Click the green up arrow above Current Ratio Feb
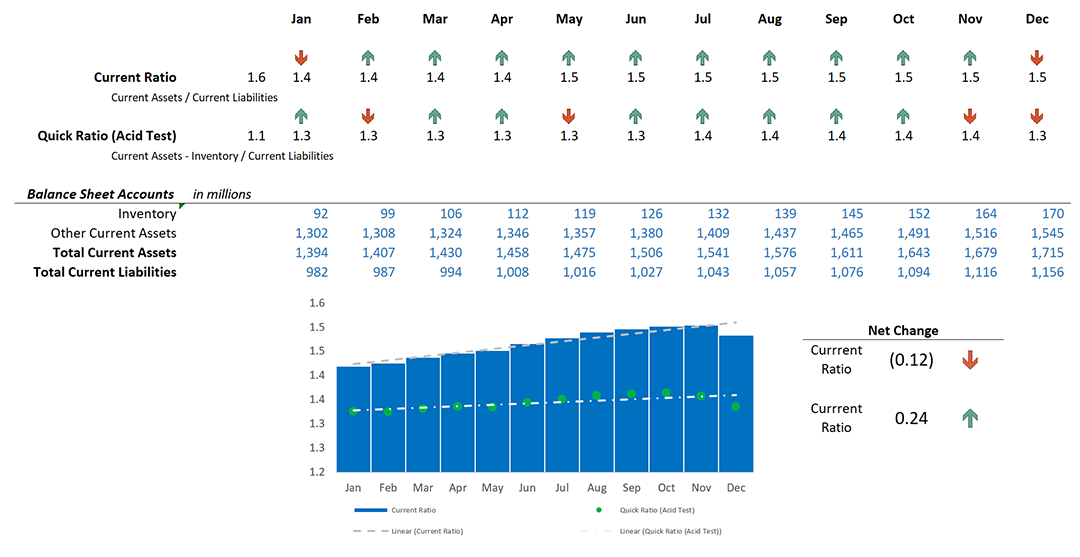 (368, 58)
